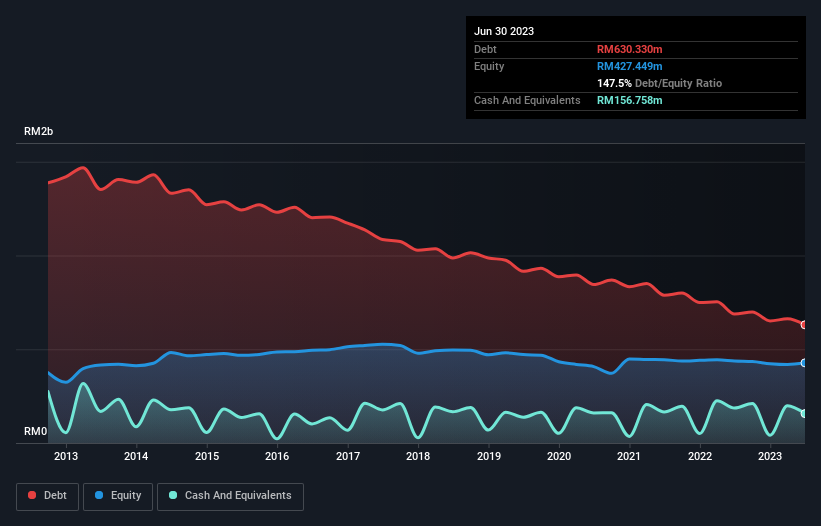Click the 2013 x-axis label
This screenshot has width=821, height=526.
tap(66, 456)
